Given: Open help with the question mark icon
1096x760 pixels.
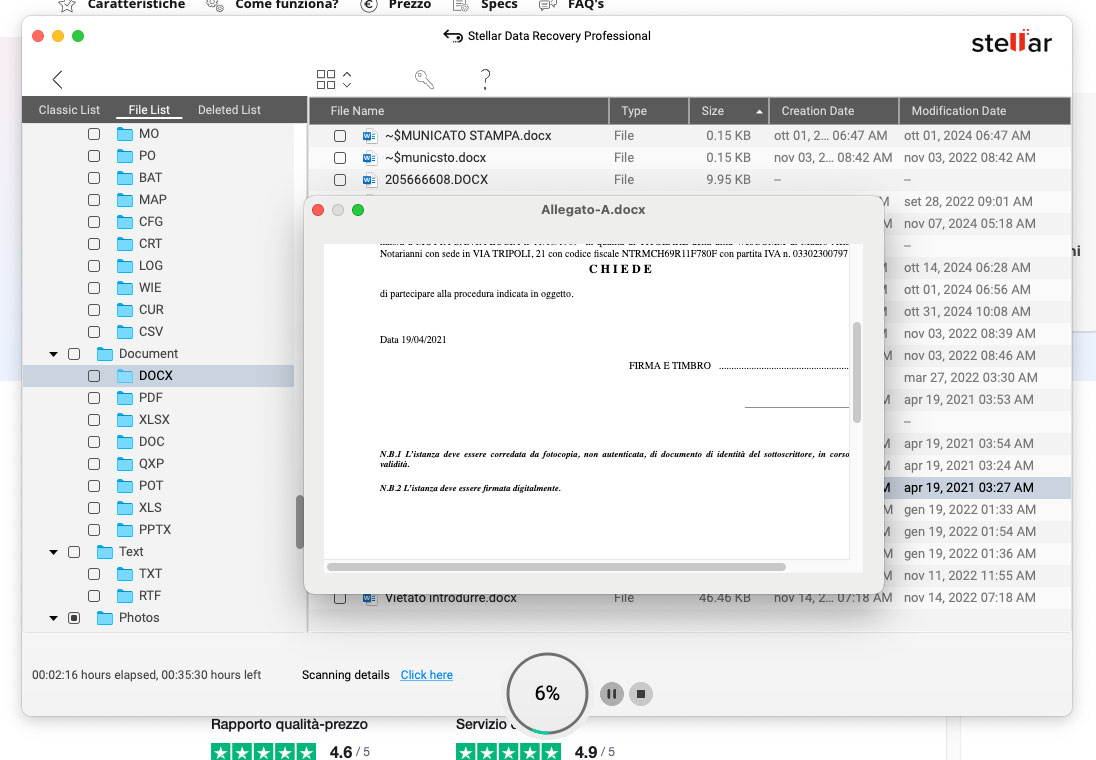Looking at the screenshot, I should click(485, 80).
